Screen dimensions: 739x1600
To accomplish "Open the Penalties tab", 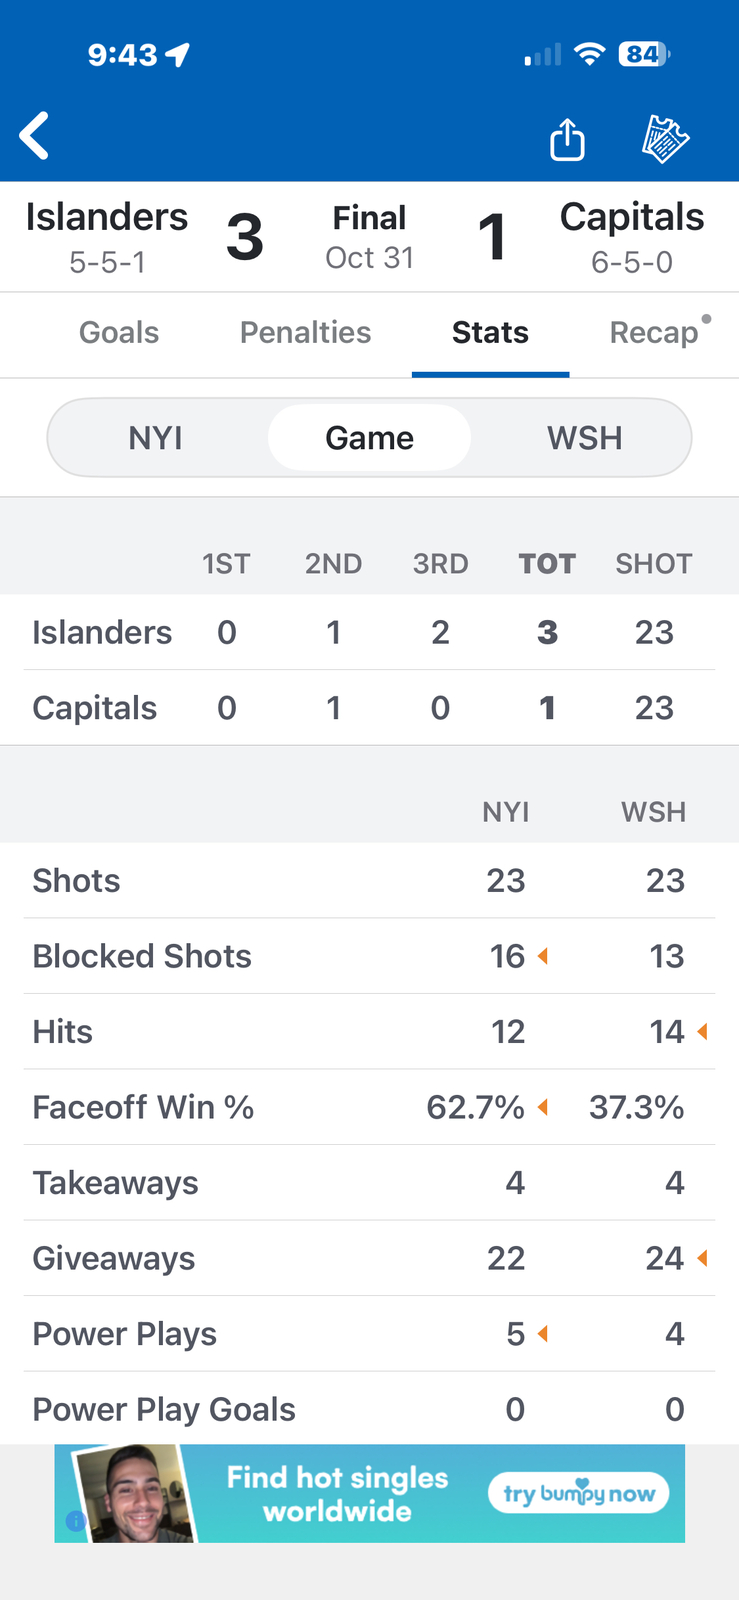I will click(305, 333).
